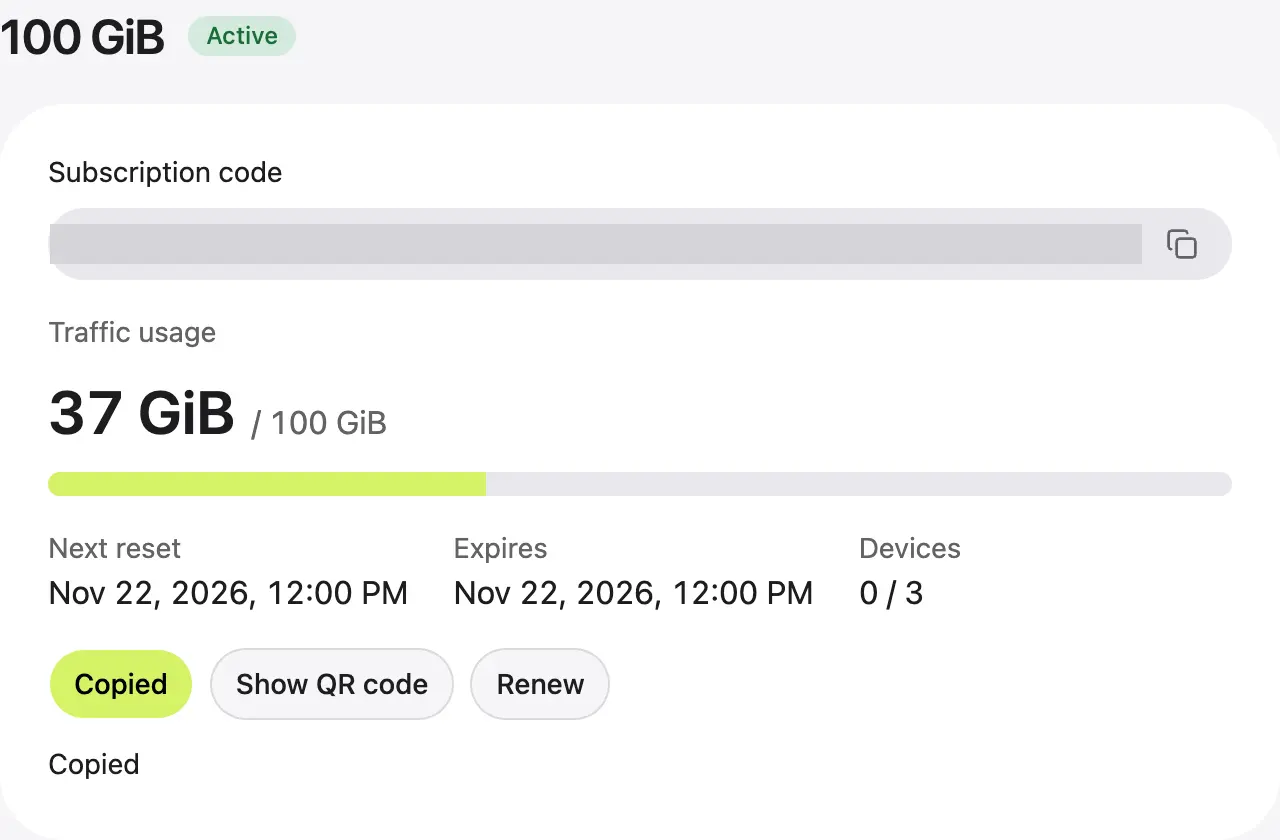The height and width of the screenshot is (840, 1280).
Task: Click the Devices label
Action: pos(910,548)
